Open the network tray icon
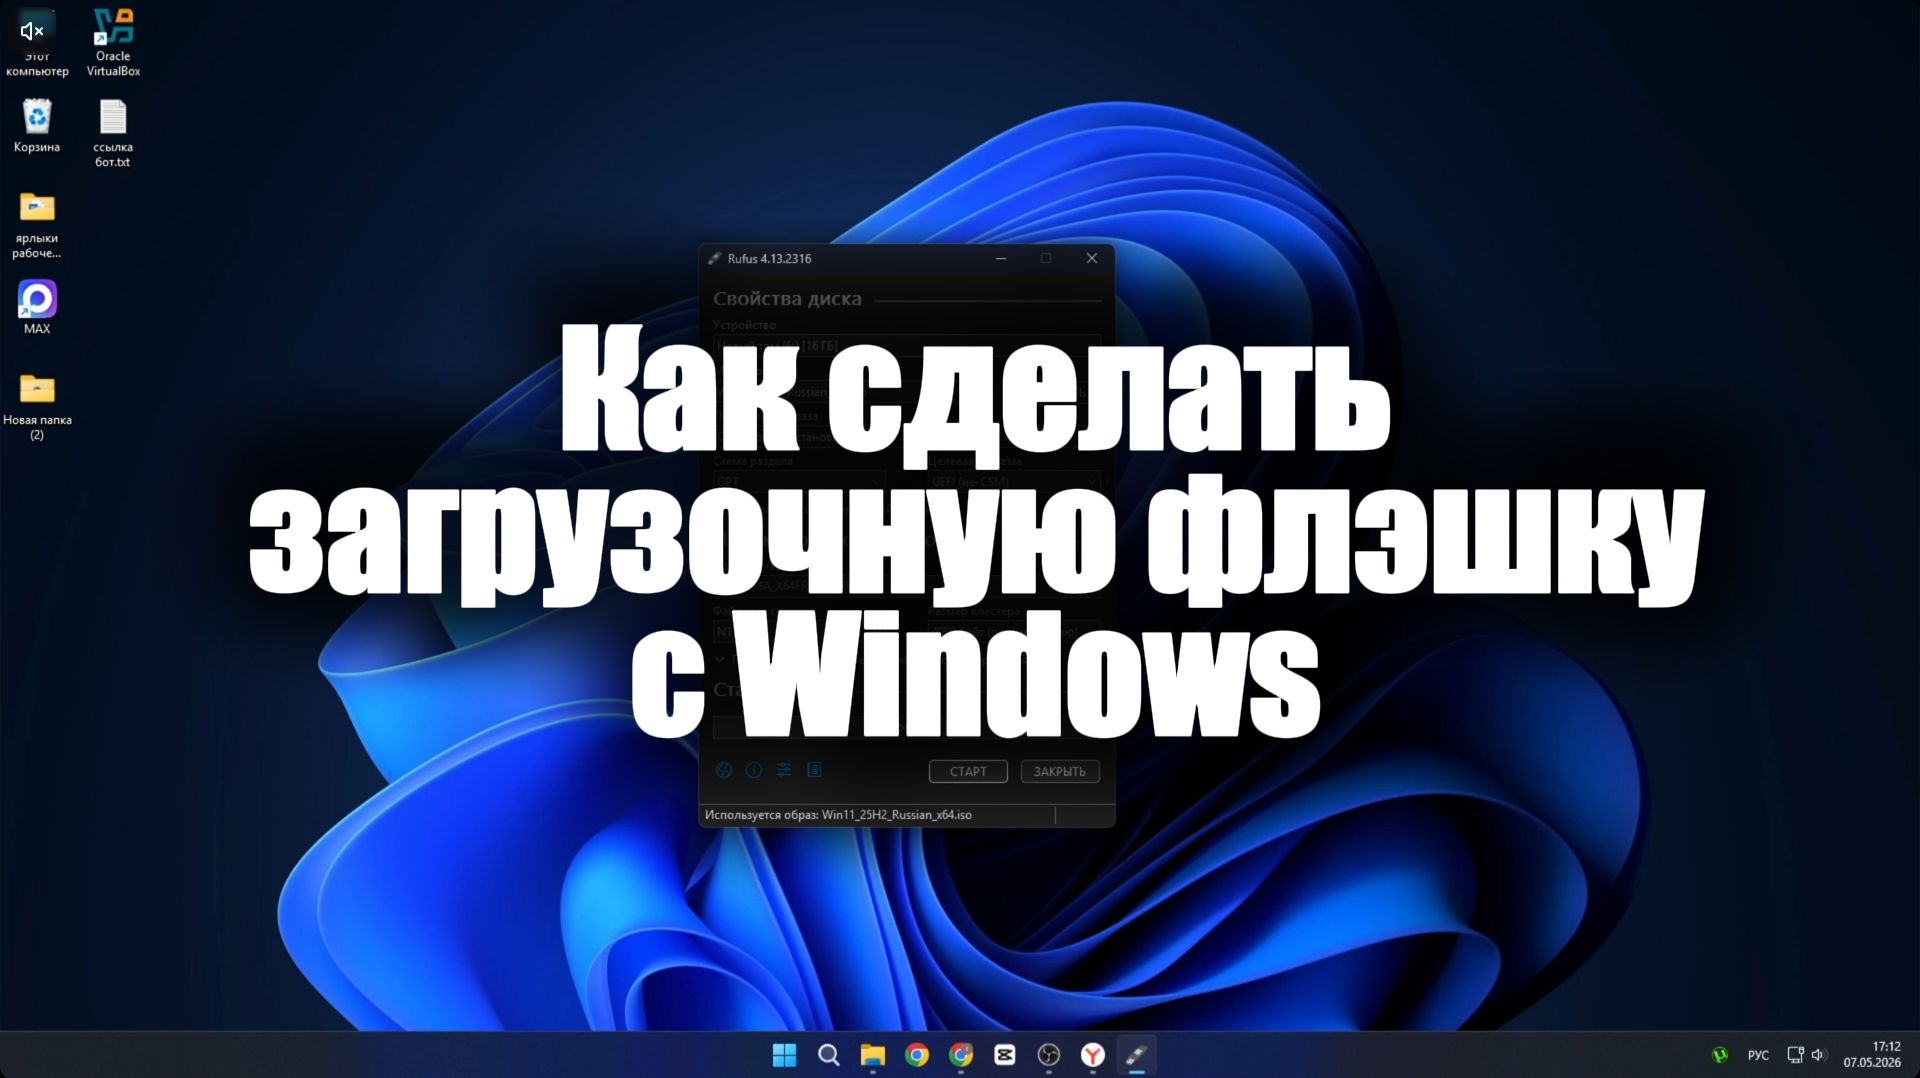1920x1078 pixels. click(1795, 1055)
